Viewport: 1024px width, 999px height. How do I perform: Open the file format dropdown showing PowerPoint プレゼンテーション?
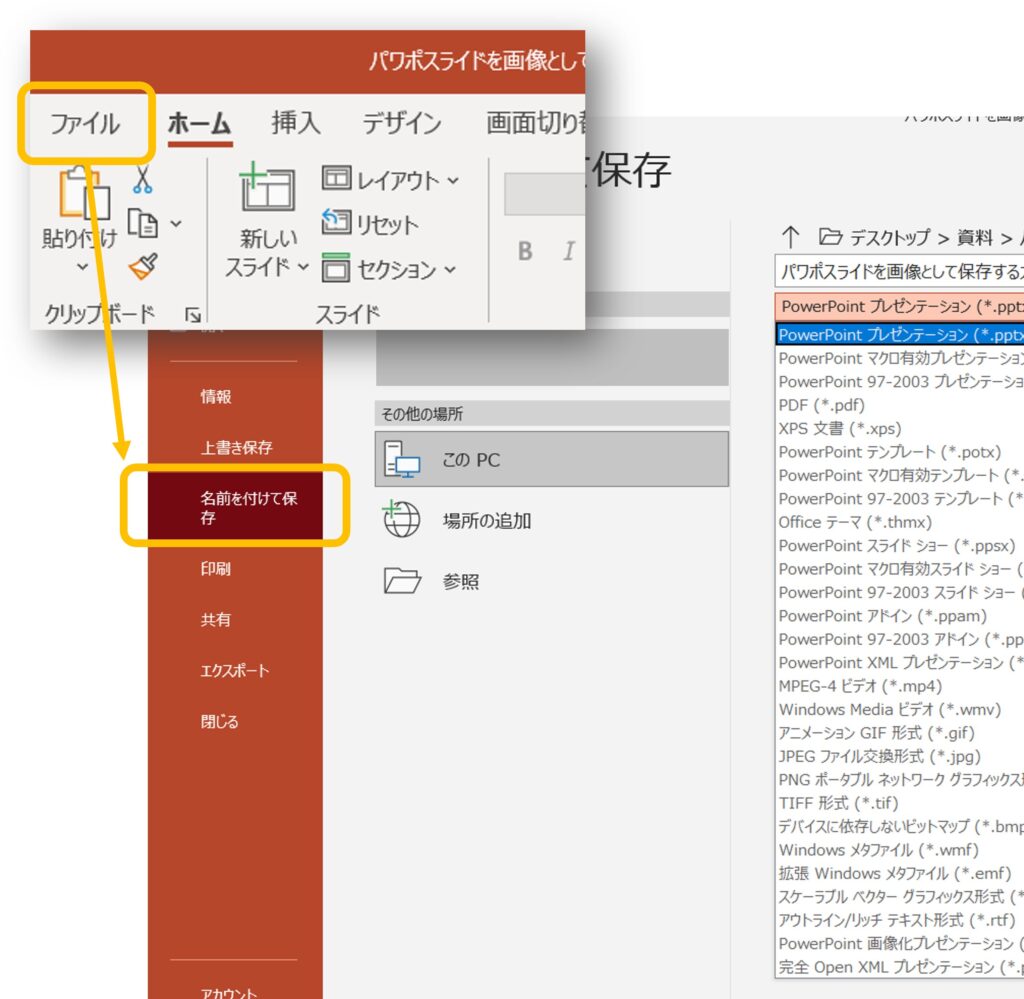890,306
